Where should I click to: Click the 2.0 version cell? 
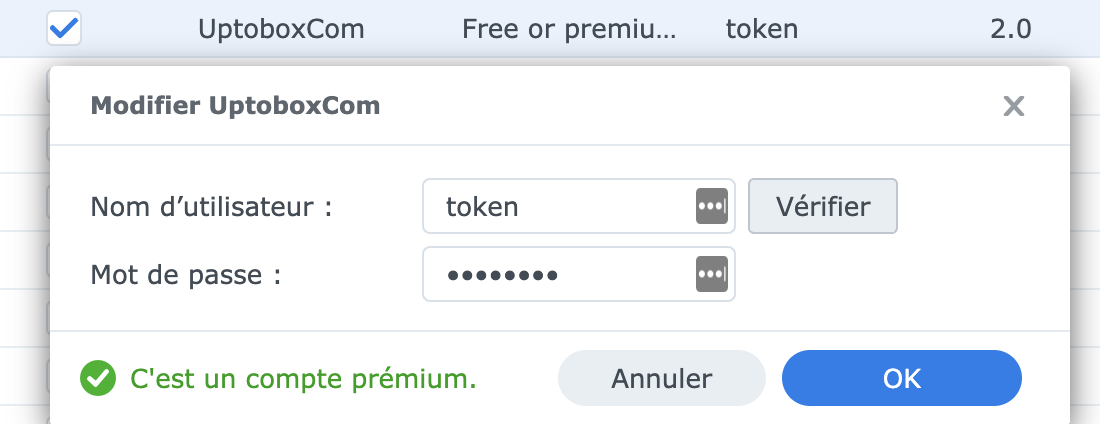(x=1010, y=29)
